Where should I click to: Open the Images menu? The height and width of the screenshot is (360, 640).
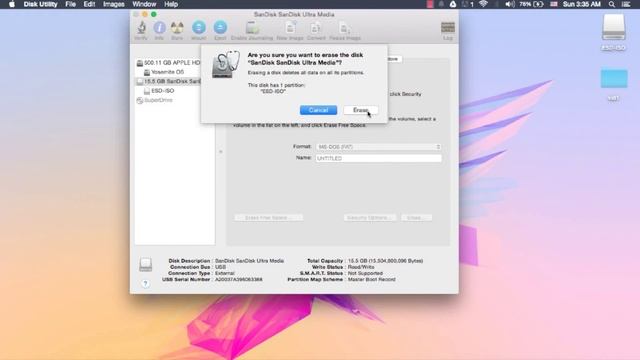113,4
